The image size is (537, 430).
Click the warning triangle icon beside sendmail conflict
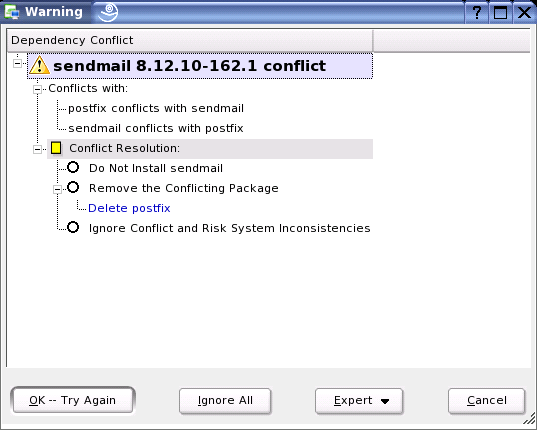[x=39, y=65]
